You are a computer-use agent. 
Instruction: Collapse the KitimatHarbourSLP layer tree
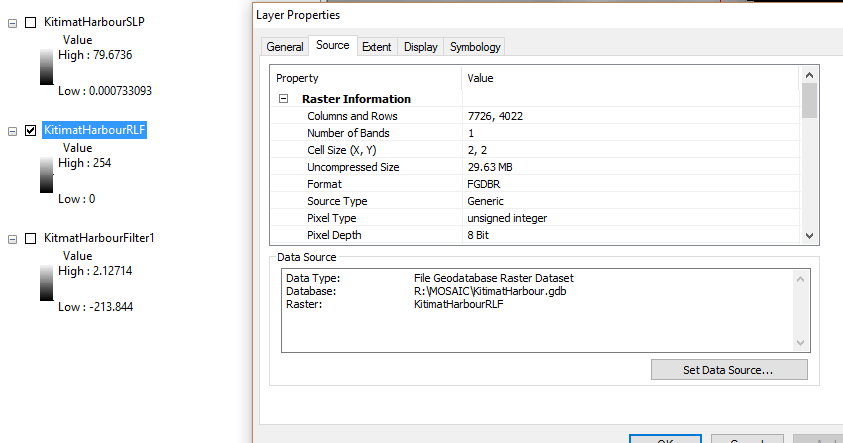[x=12, y=22]
